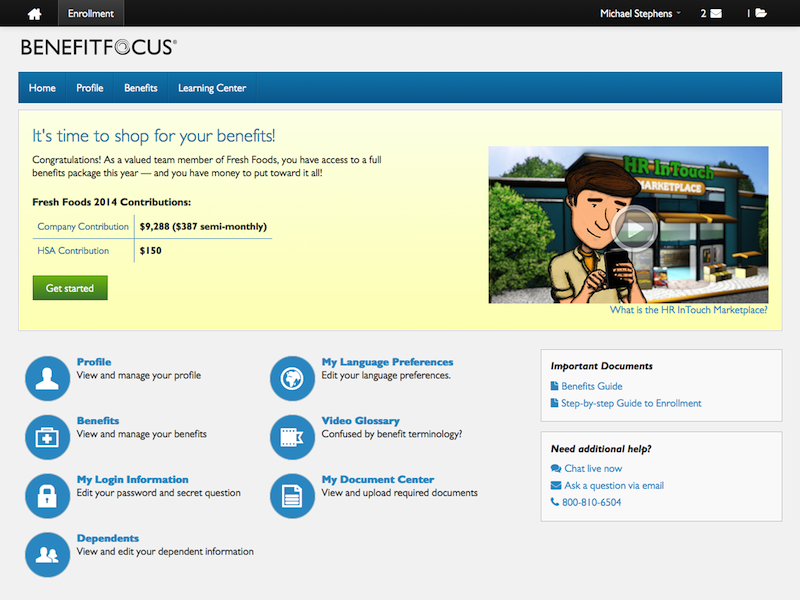800x600 pixels.
Task: Open What is the HR InTouch Marketplace link
Action: pos(689,310)
